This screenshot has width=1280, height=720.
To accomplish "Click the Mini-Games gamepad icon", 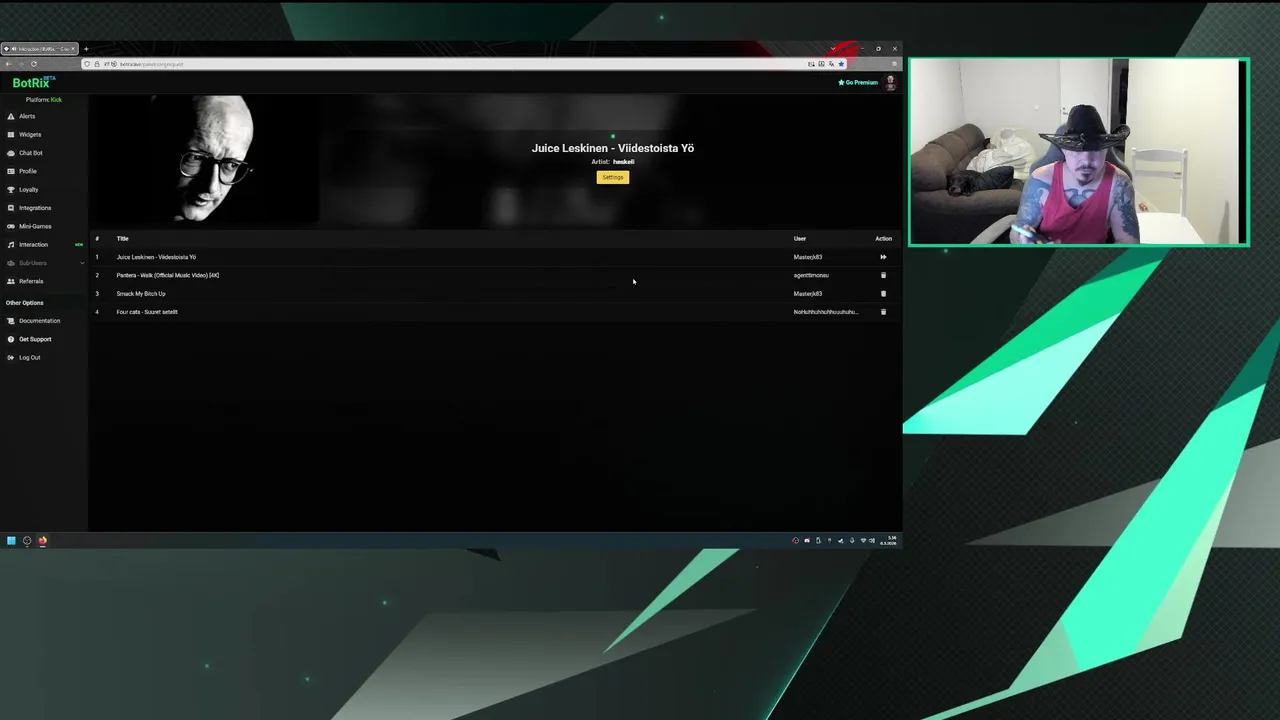I will 11,226.
